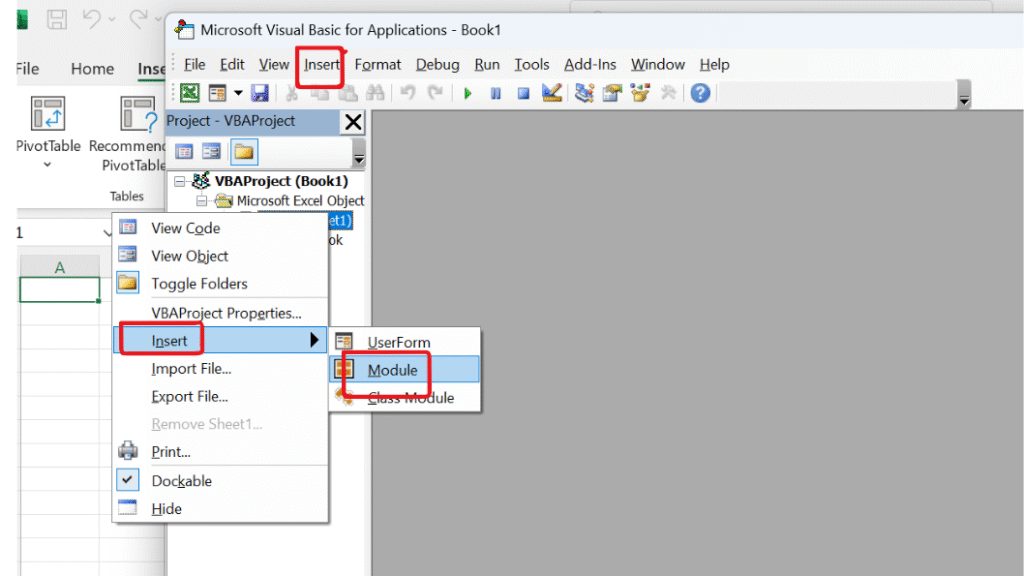Click the Undo arrow in VBA toolbar

tap(408, 93)
